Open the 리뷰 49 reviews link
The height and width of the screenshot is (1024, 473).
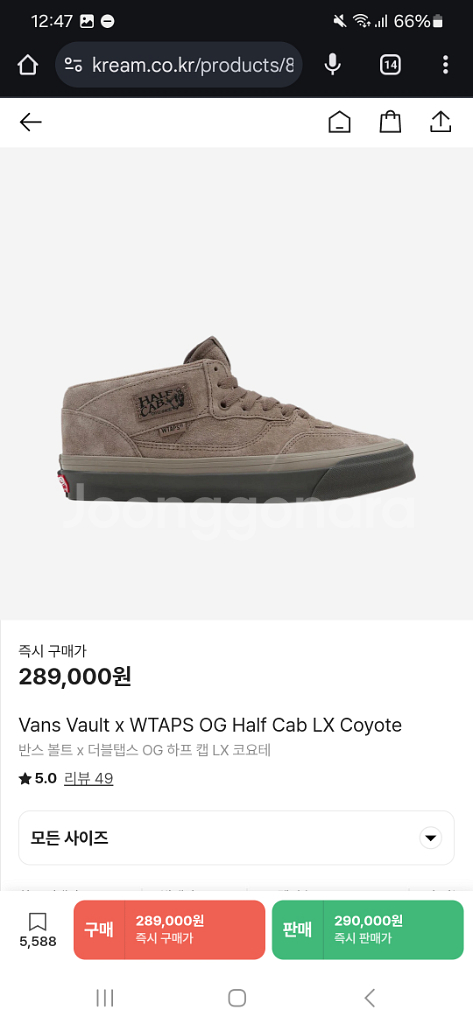pyautogui.click(x=88, y=778)
